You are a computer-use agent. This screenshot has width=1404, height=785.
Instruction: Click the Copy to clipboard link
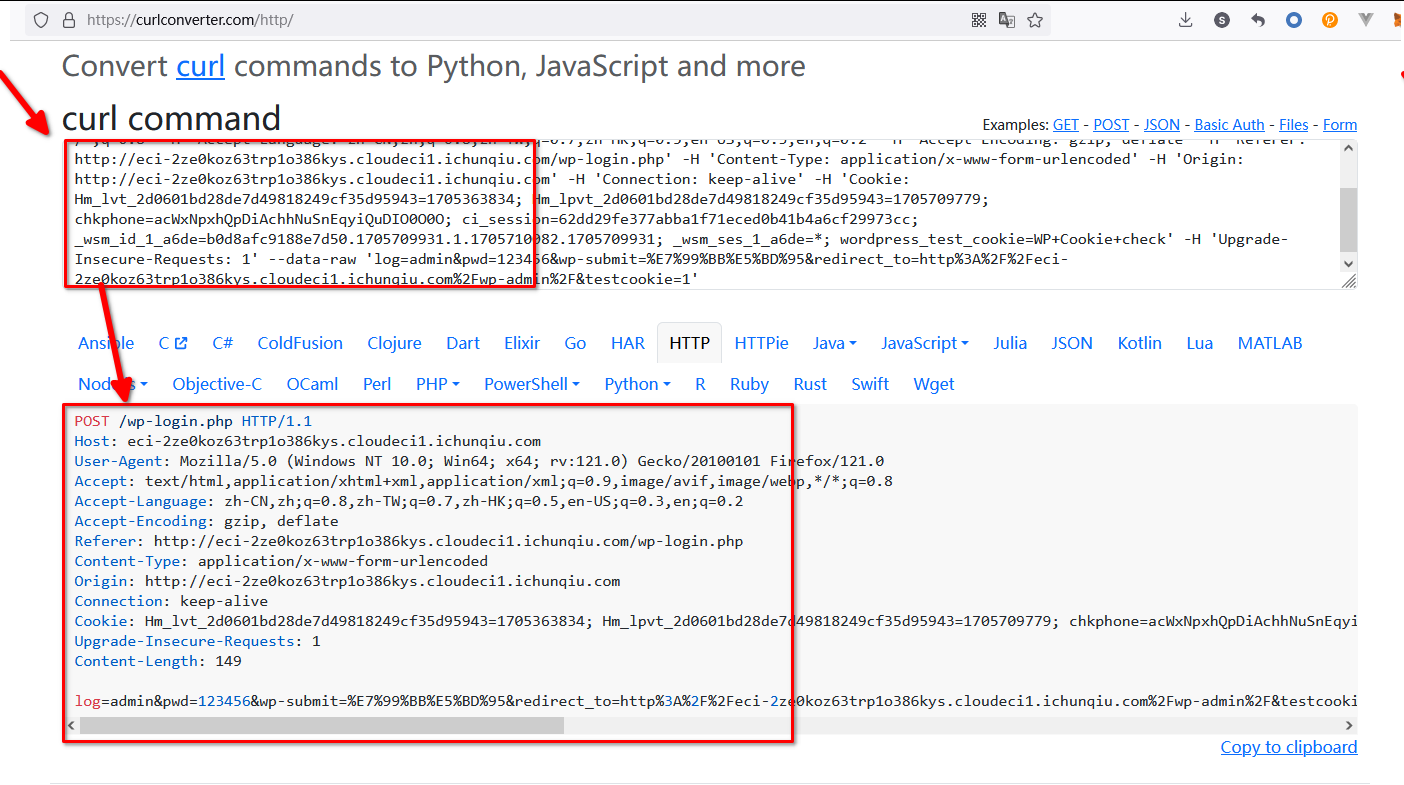click(x=1288, y=747)
